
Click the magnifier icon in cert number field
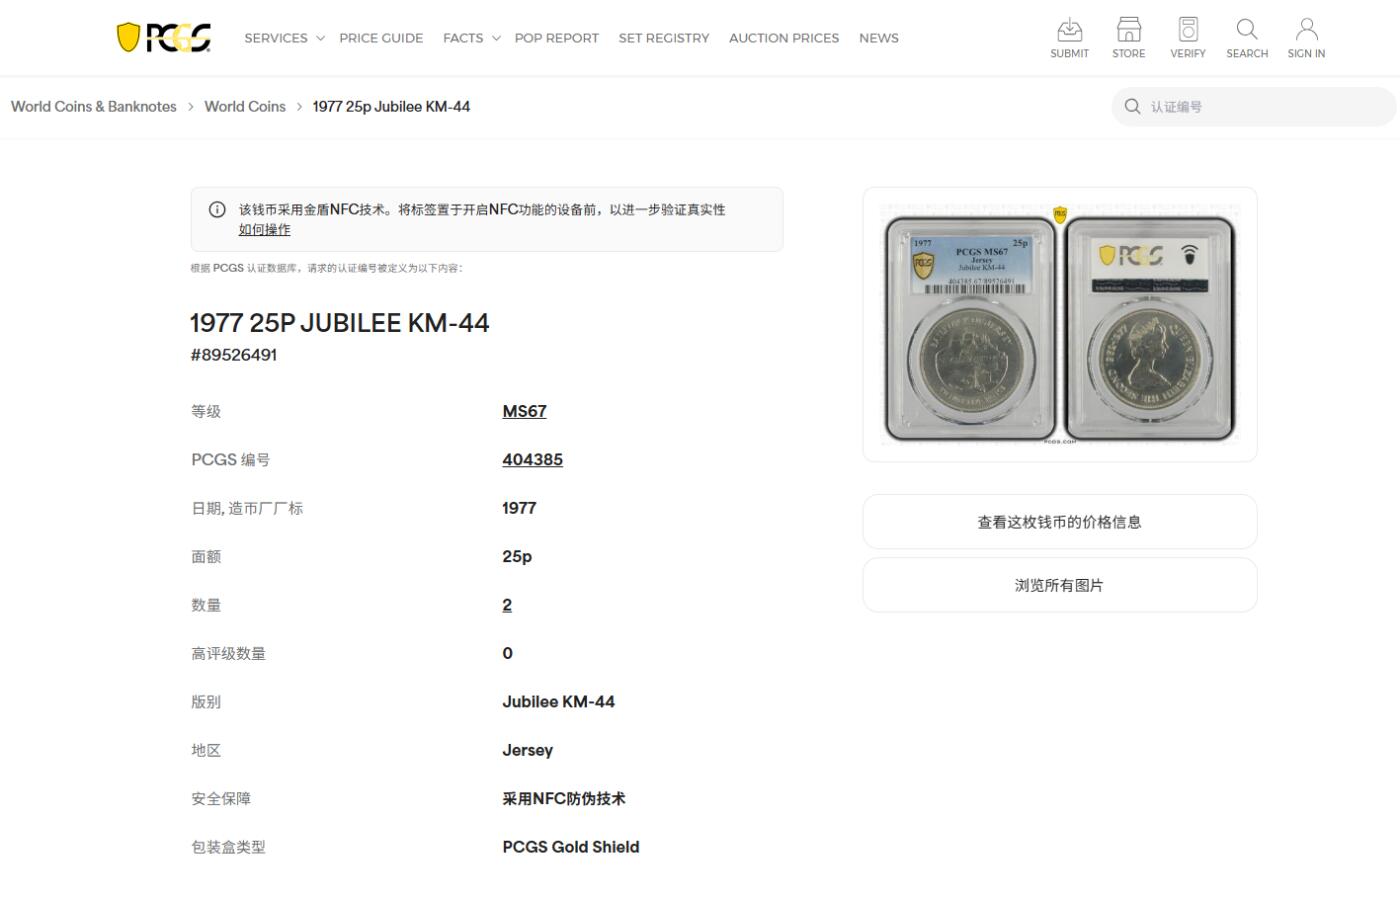[x=1132, y=106]
